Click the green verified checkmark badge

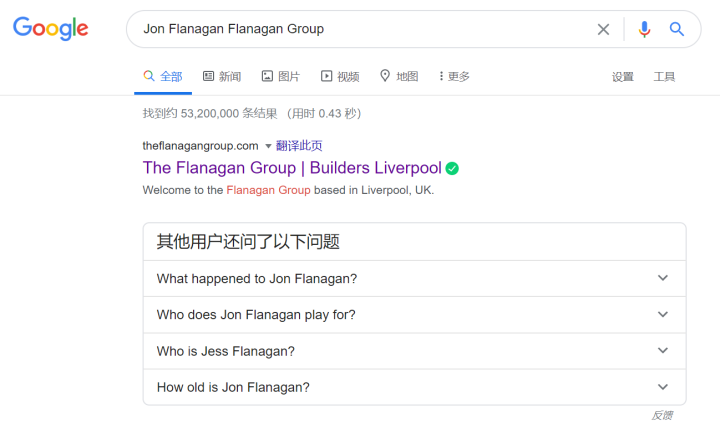pyautogui.click(x=452, y=168)
